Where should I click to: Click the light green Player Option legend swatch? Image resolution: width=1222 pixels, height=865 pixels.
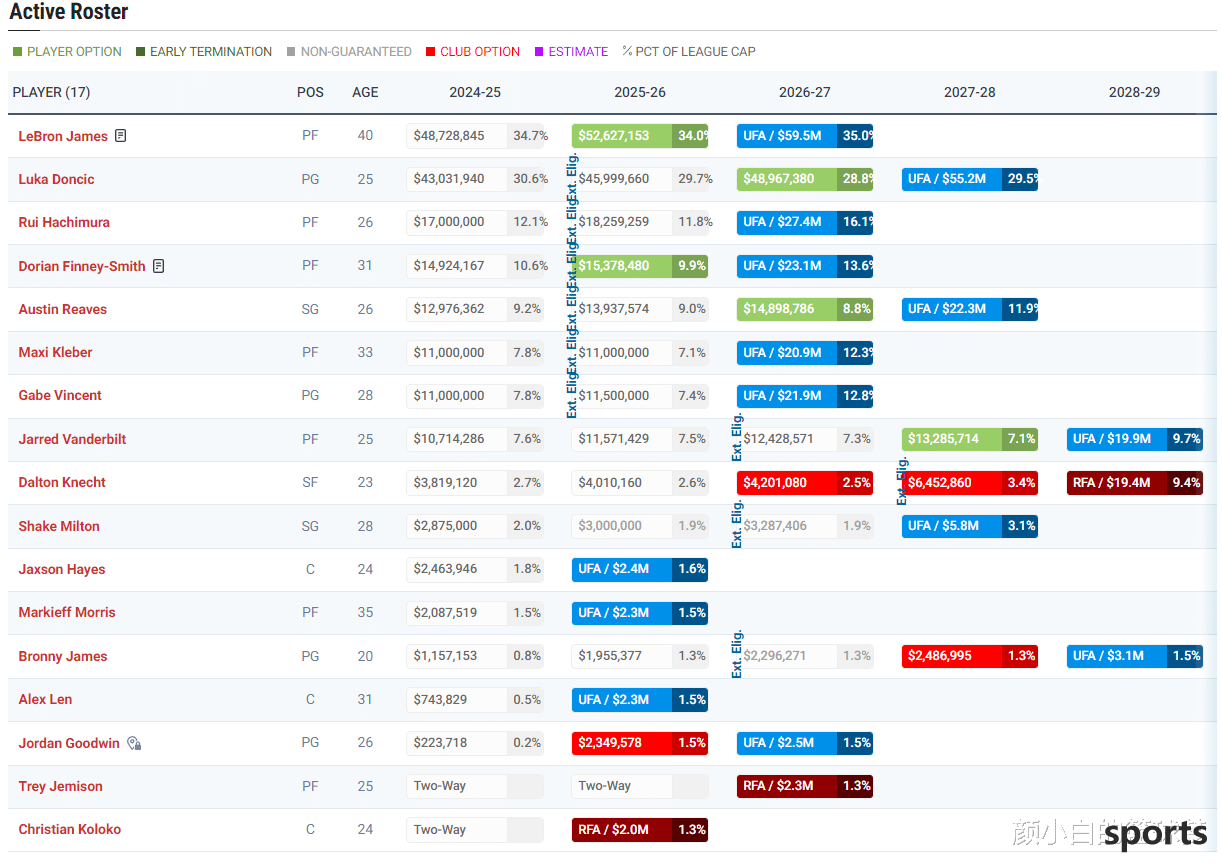pyautogui.click(x=17, y=52)
